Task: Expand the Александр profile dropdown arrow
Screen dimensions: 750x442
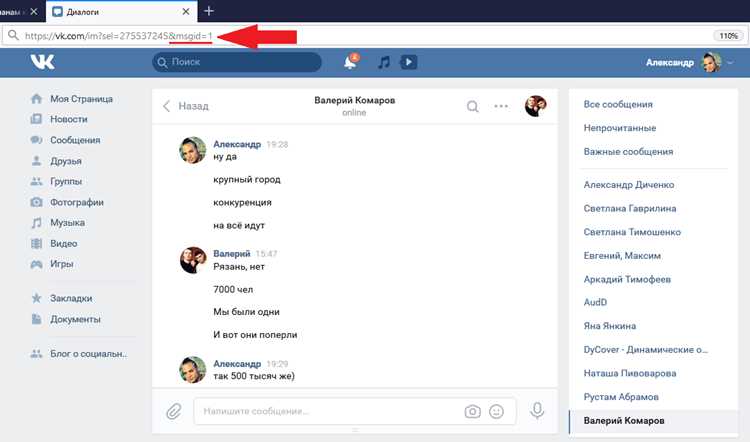Action: point(730,63)
